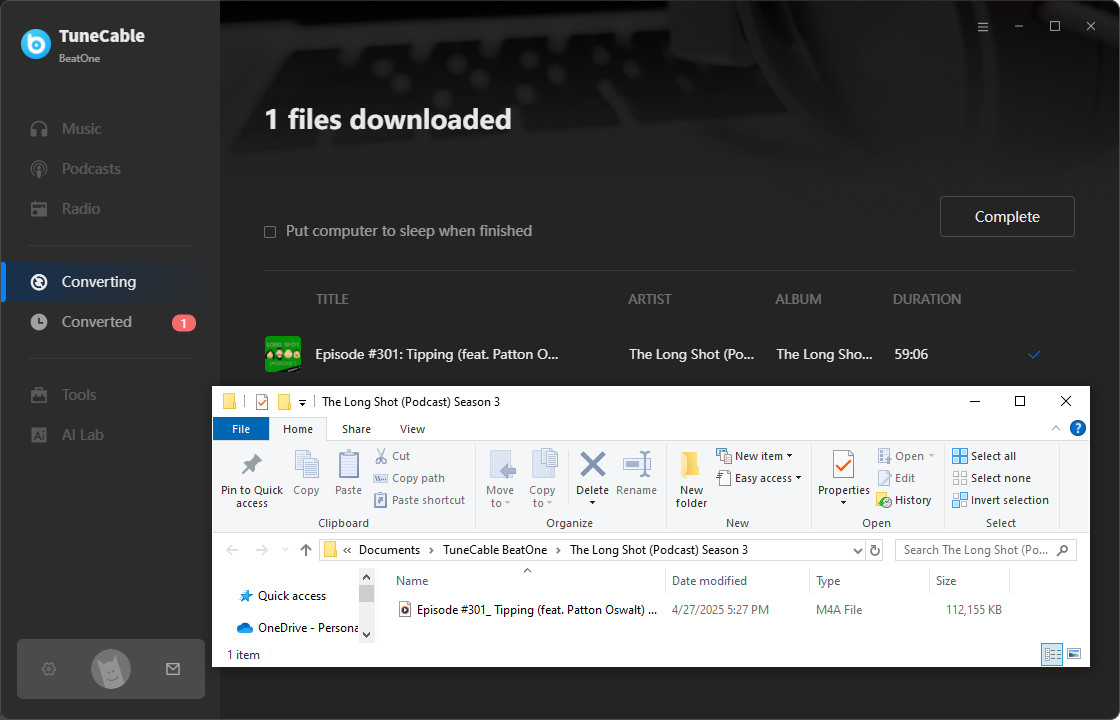The image size is (1120, 720).
Task: Click Open in the ribbon Open group
Action: (x=906, y=456)
